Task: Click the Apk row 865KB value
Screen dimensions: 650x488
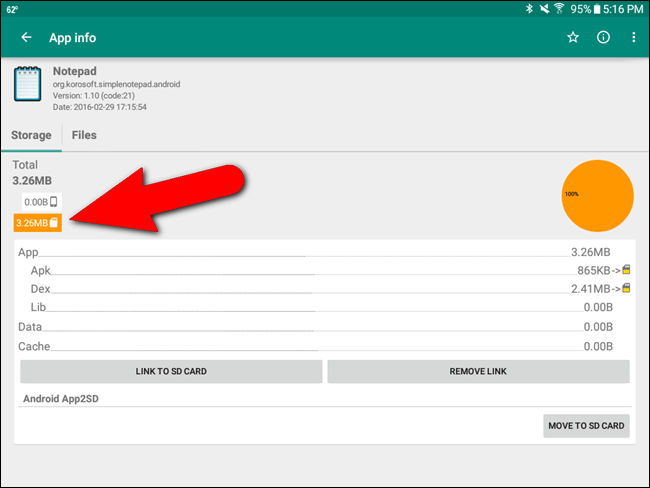Action: [594, 270]
